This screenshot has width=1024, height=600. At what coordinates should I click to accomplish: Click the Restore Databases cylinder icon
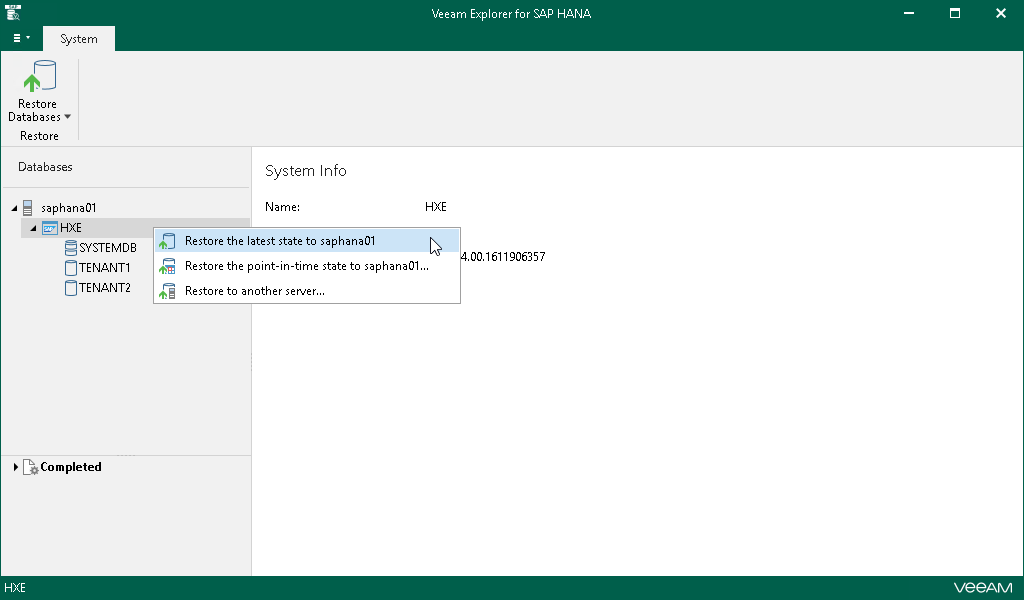pyautogui.click(x=39, y=76)
